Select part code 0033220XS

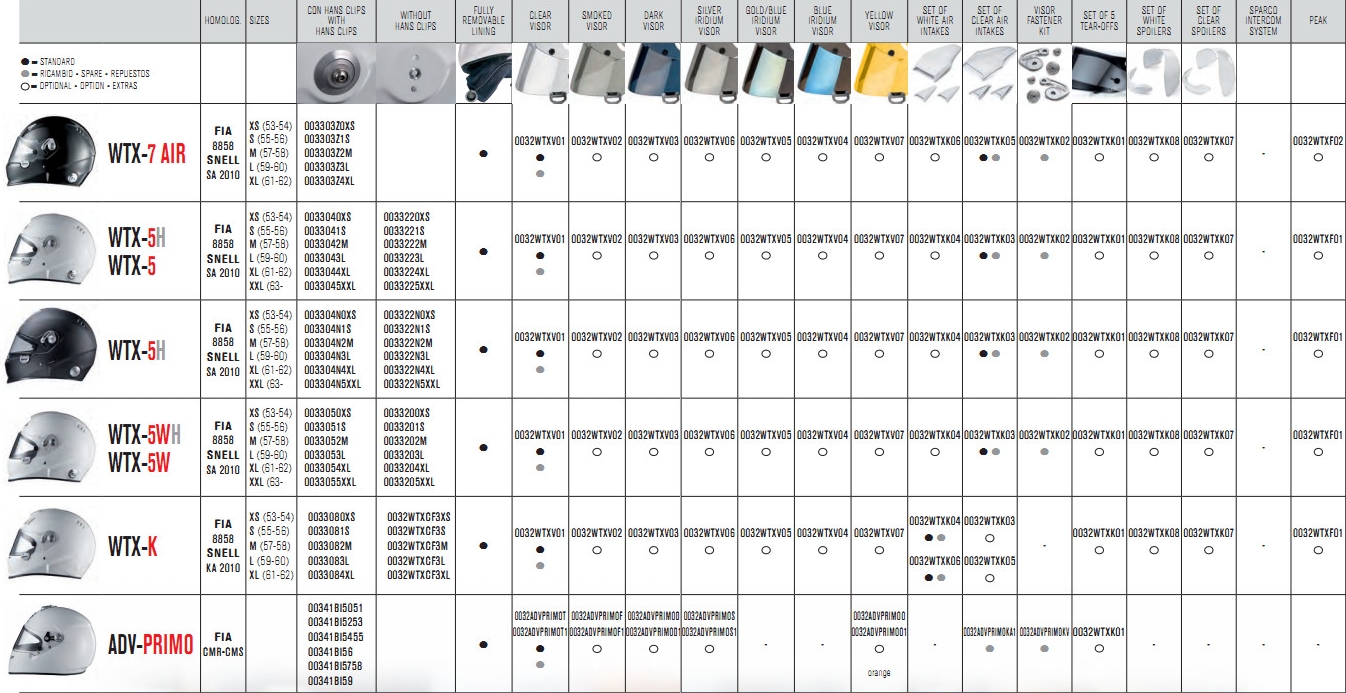[x=407, y=216]
